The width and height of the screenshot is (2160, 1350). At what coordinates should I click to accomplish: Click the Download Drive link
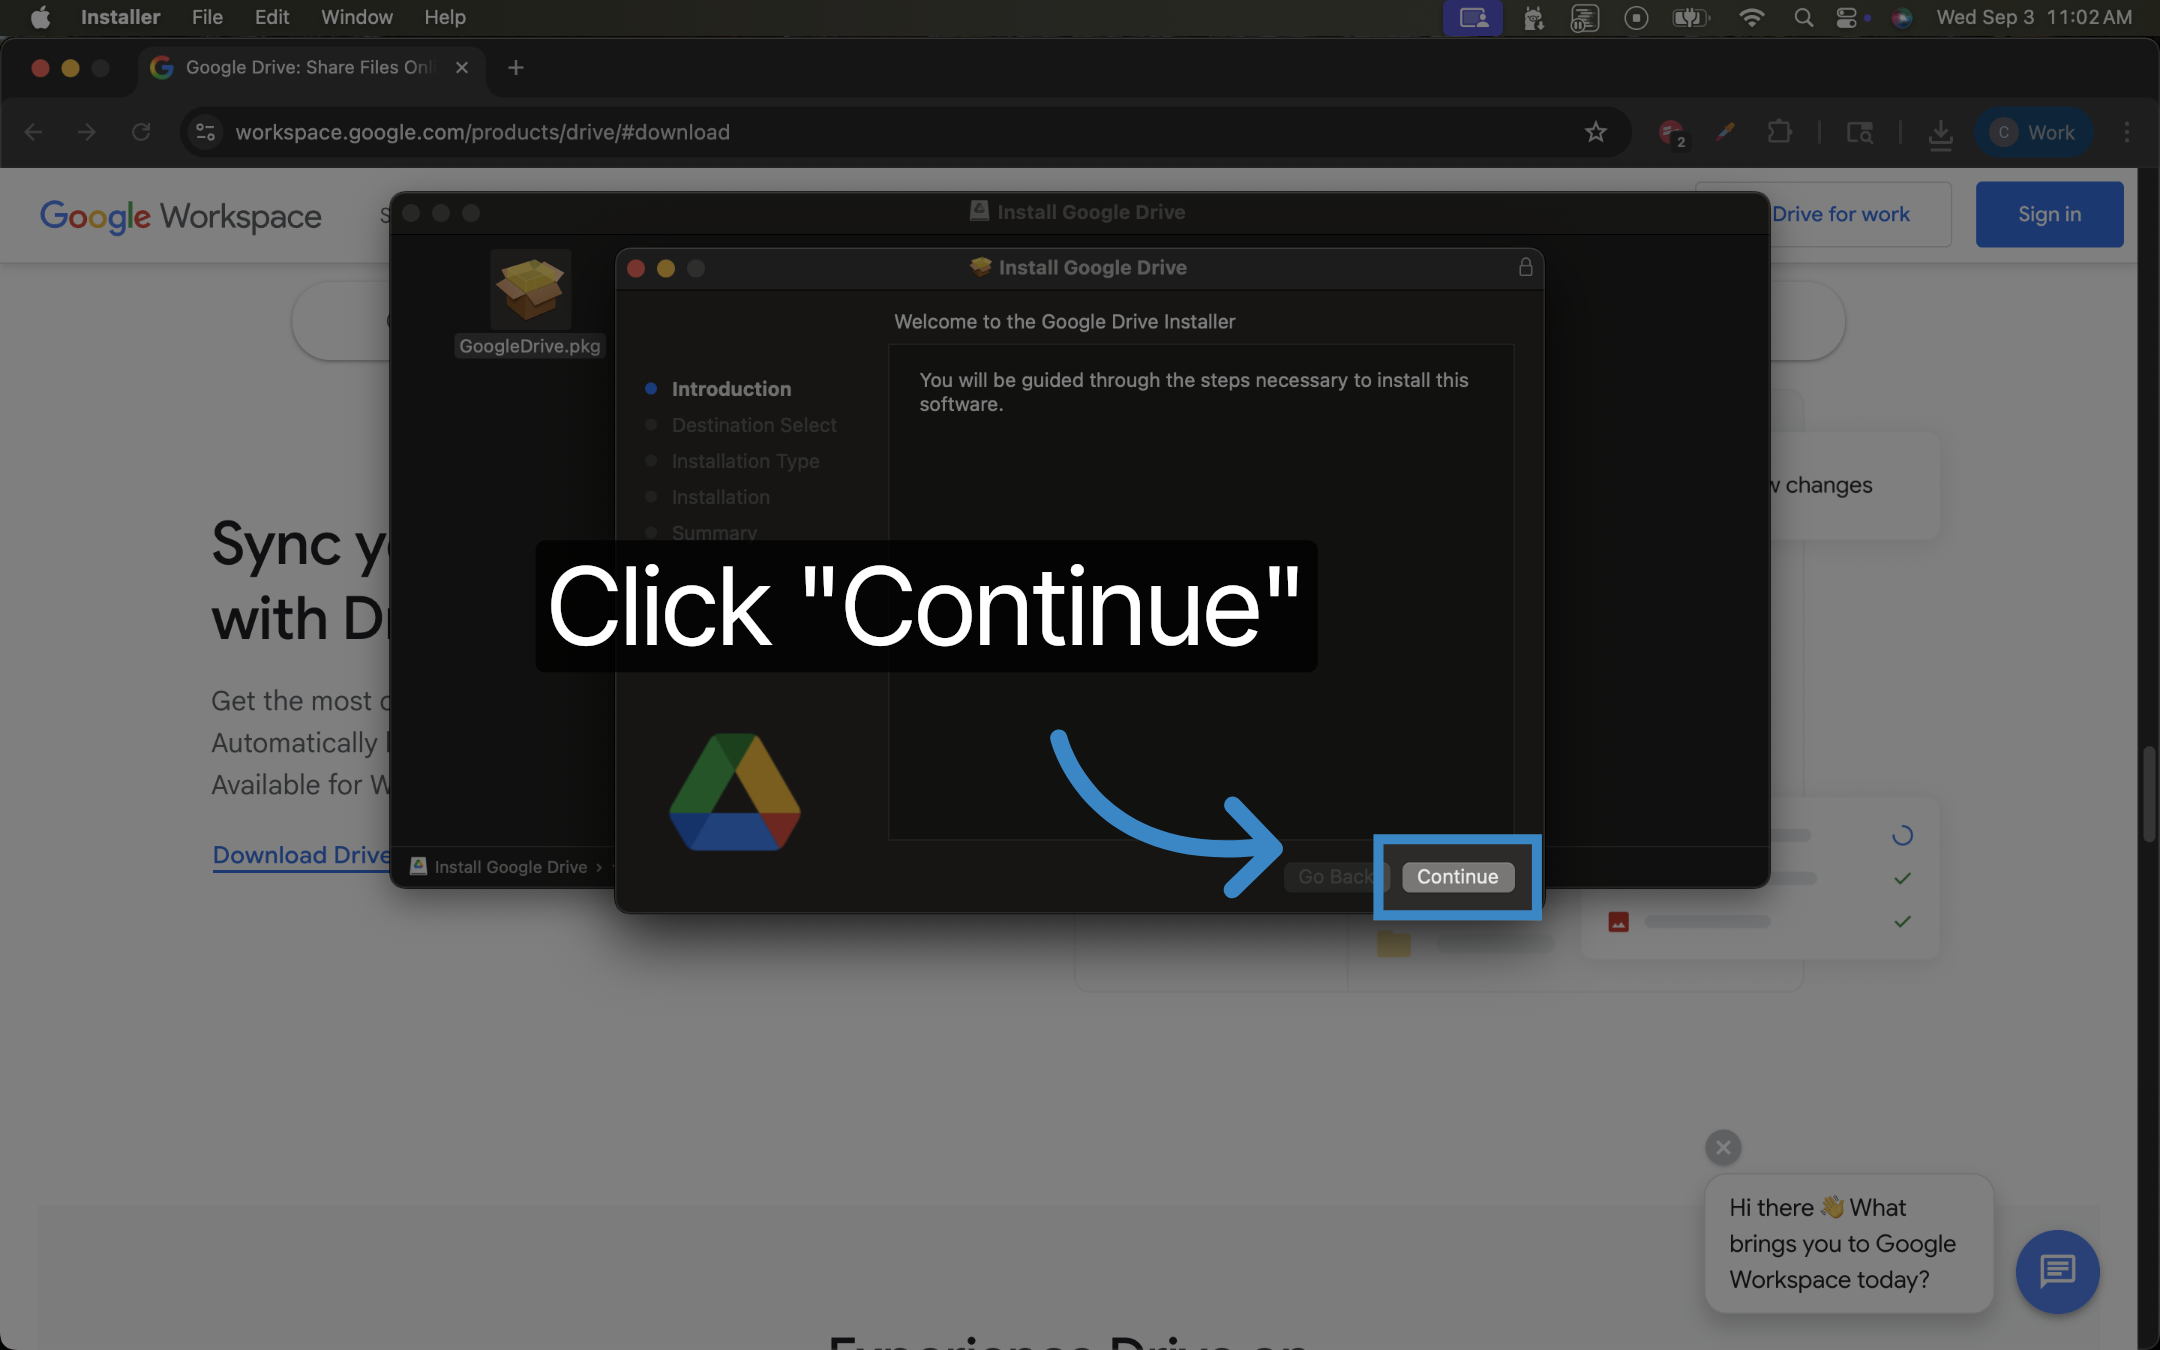301,855
